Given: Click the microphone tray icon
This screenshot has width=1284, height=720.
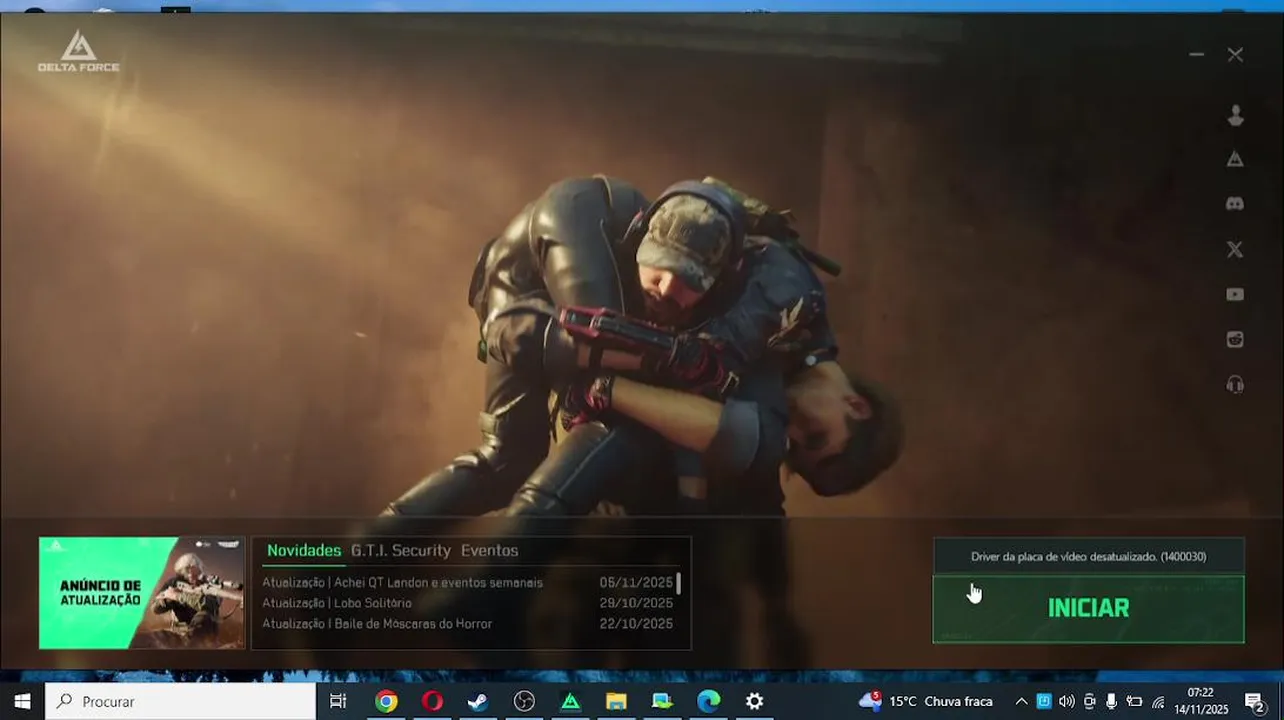Looking at the screenshot, I should 1111,701.
